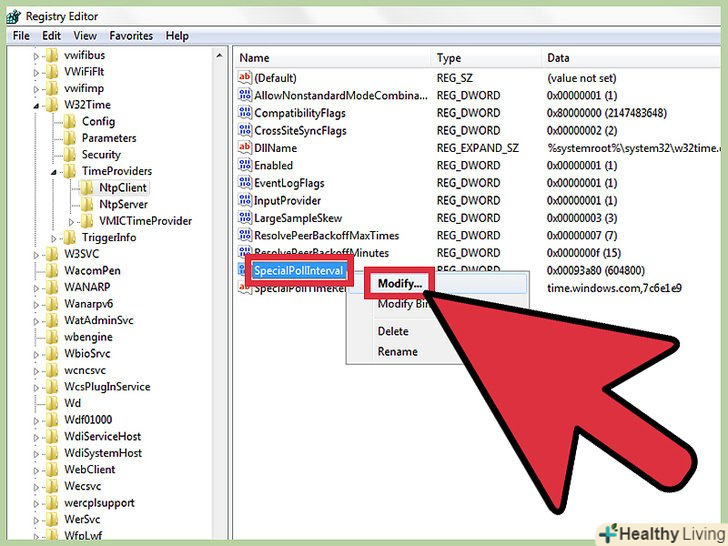Click the REG_EXPAND_SZ type cell
This screenshot has height=546, width=728.
(x=478, y=148)
